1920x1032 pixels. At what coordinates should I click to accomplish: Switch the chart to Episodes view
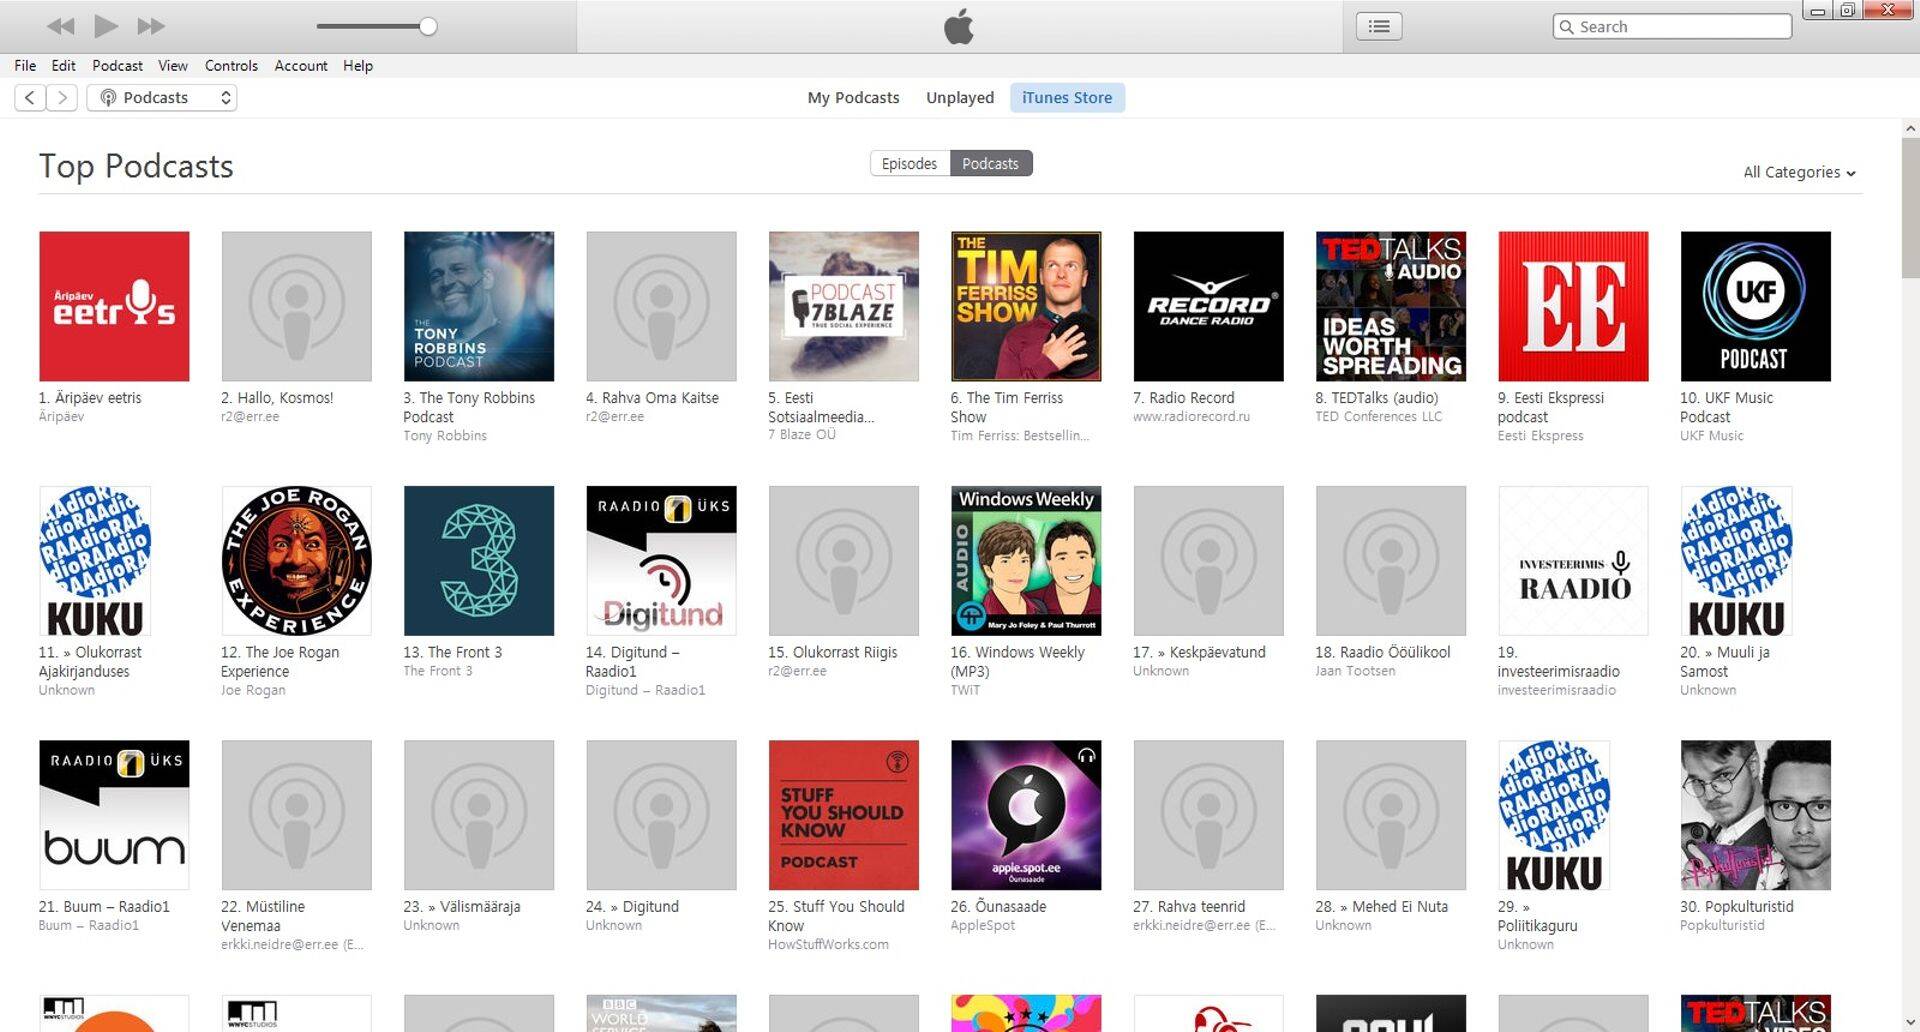click(908, 163)
